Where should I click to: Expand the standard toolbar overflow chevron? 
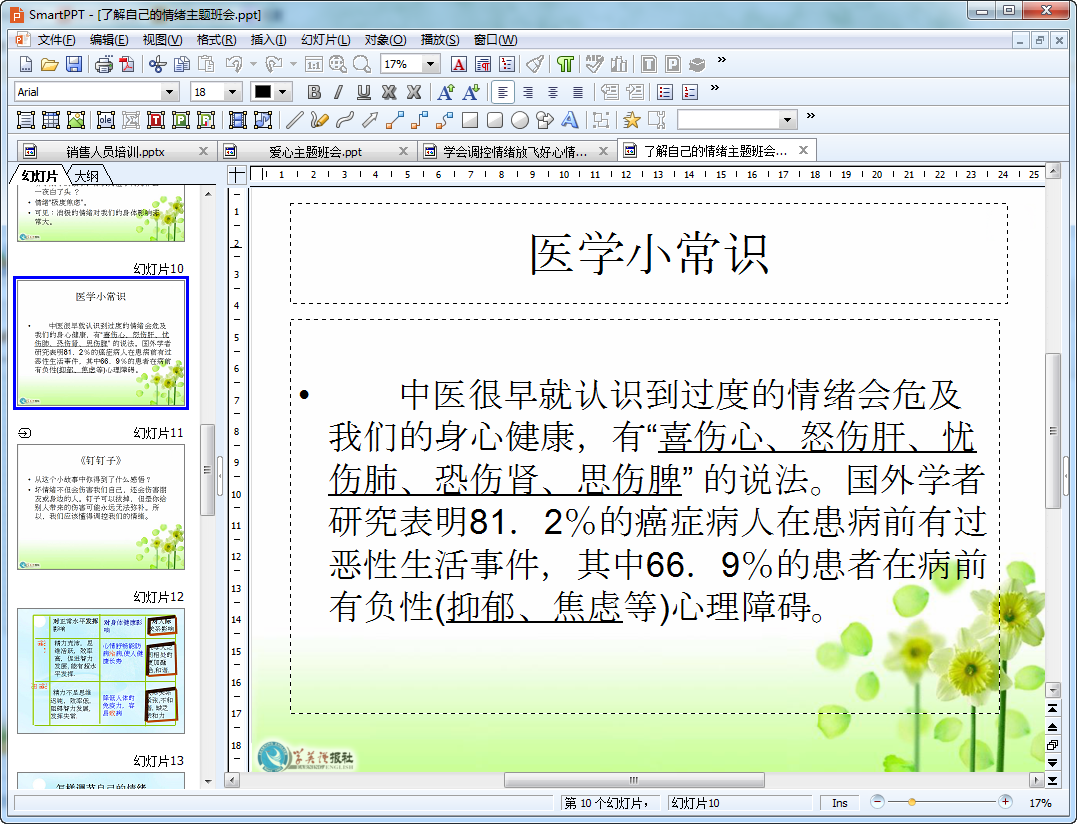(x=721, y=60)
